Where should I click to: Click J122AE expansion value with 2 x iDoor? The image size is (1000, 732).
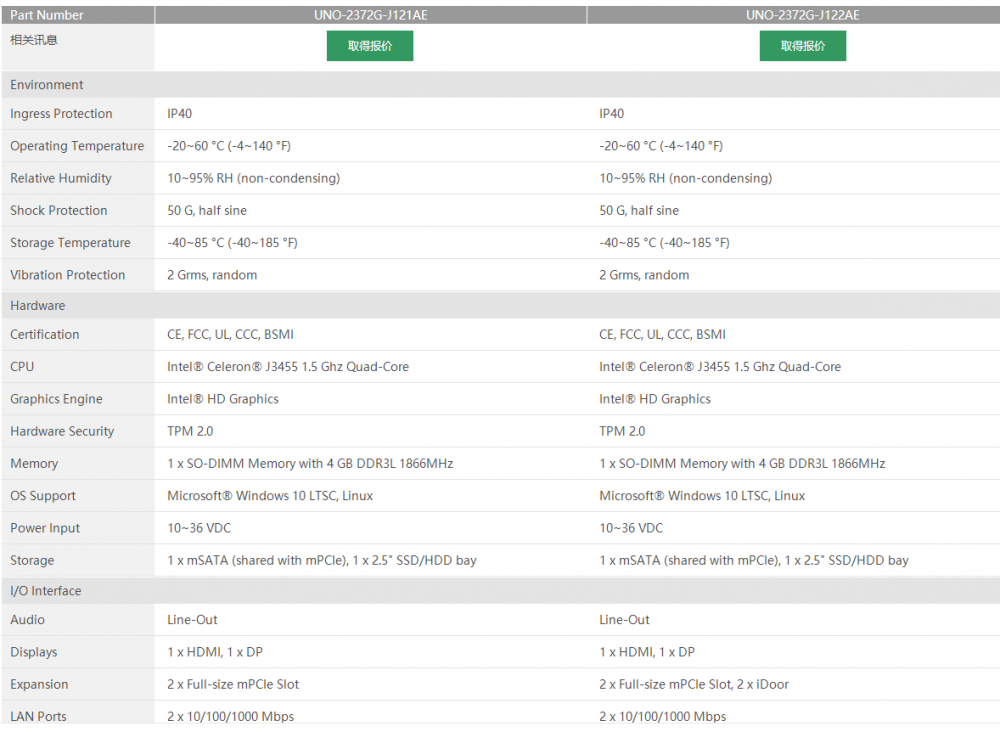coord(694,684)
